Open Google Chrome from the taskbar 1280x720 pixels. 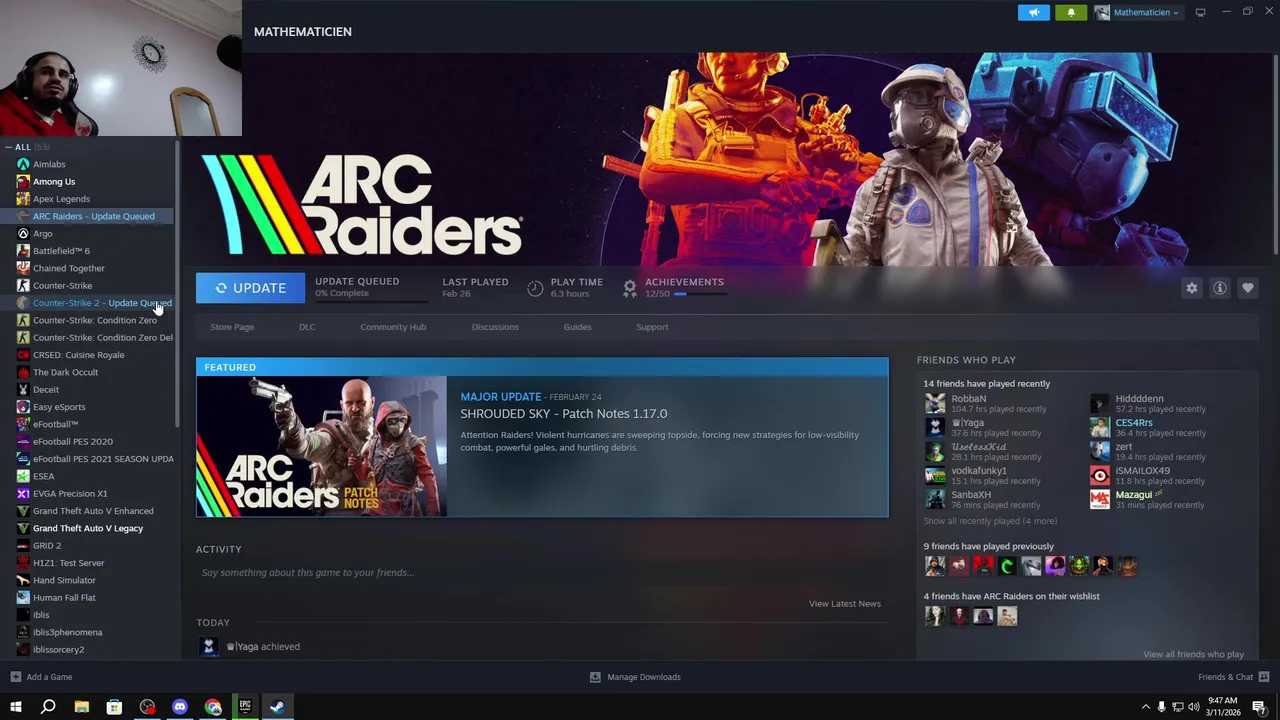[x=213, y=707]
